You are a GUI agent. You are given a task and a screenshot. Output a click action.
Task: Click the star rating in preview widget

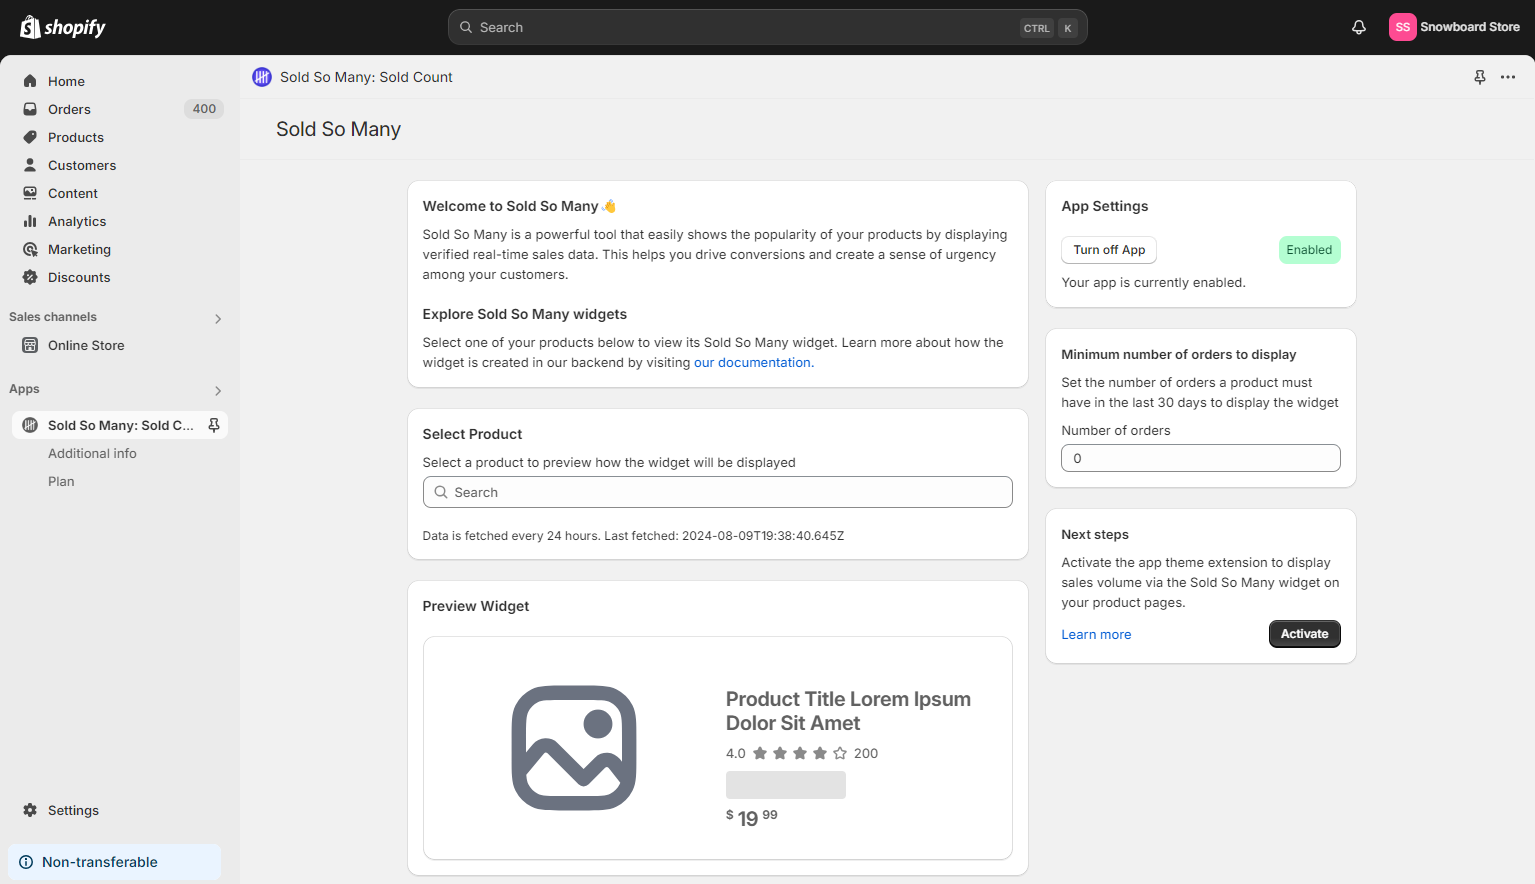click(x=800, y=753)
